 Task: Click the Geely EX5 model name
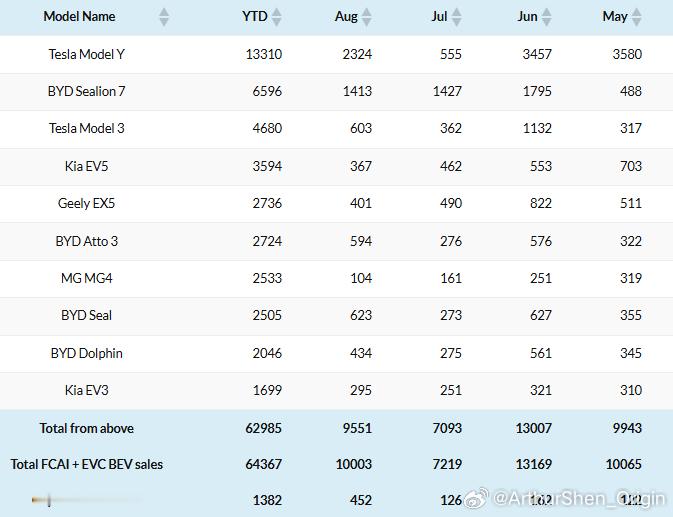(86, 203)
